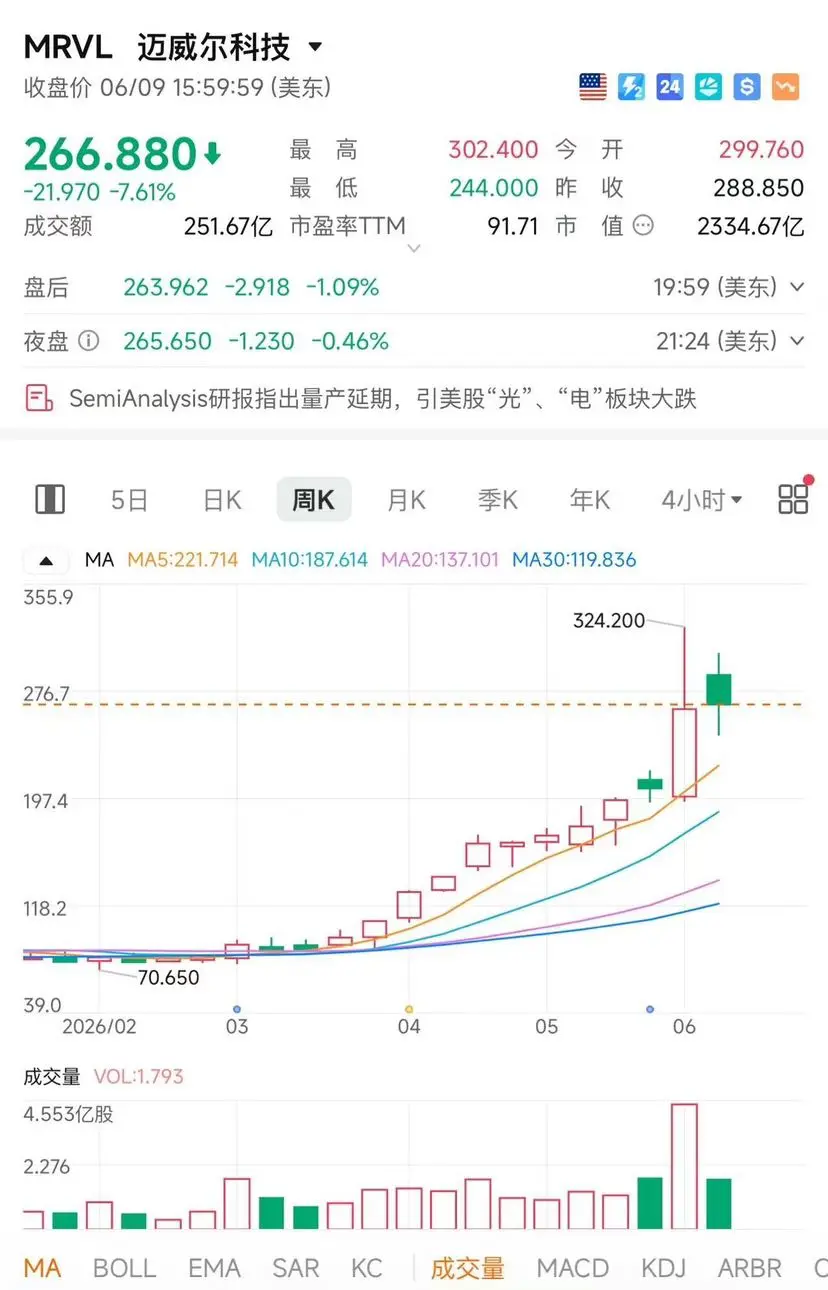The height and width of the screenshot is (1290, 828).
Task: Collapse the MA indicator legend arrow
Action: (x=47, y=560)
